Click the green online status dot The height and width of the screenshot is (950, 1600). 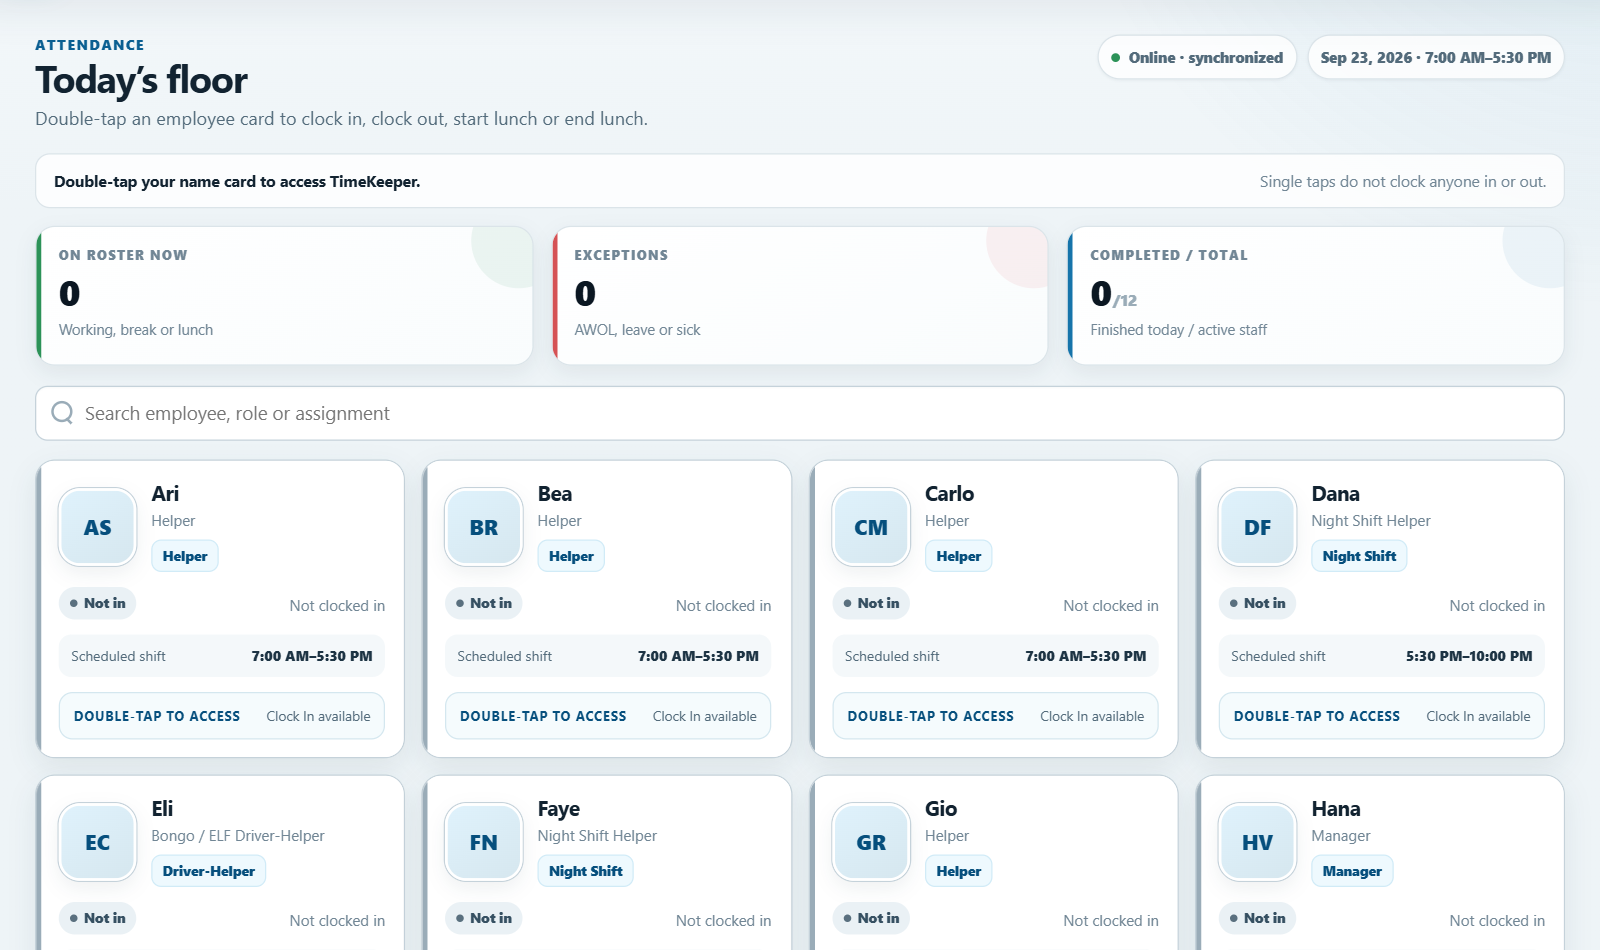tap(1116, 58)
